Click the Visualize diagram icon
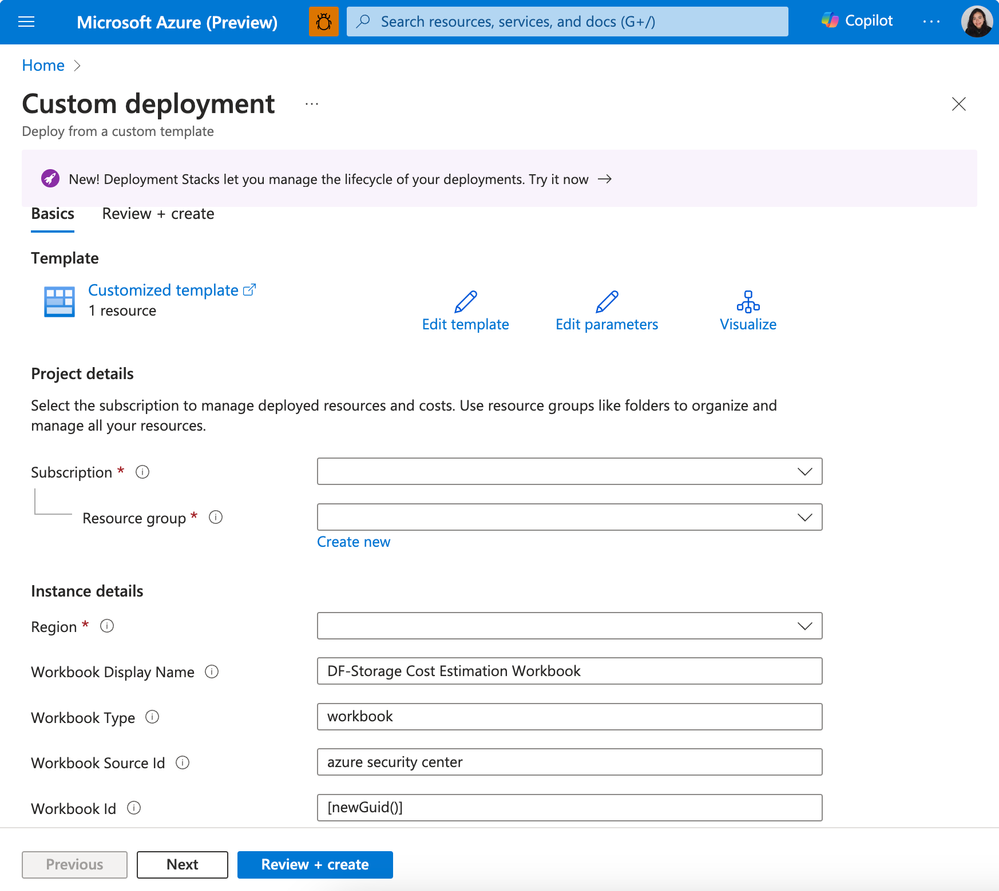The height and width of the screenshot is (891, 999). coord(748,301)
